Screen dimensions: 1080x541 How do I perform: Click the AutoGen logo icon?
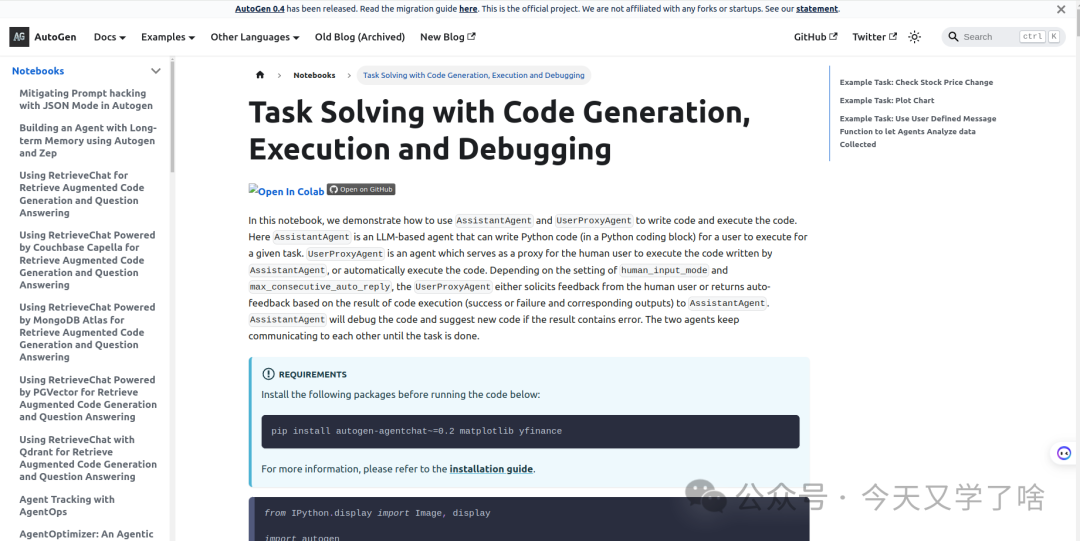pyautogui.click(x=19, y=37)
